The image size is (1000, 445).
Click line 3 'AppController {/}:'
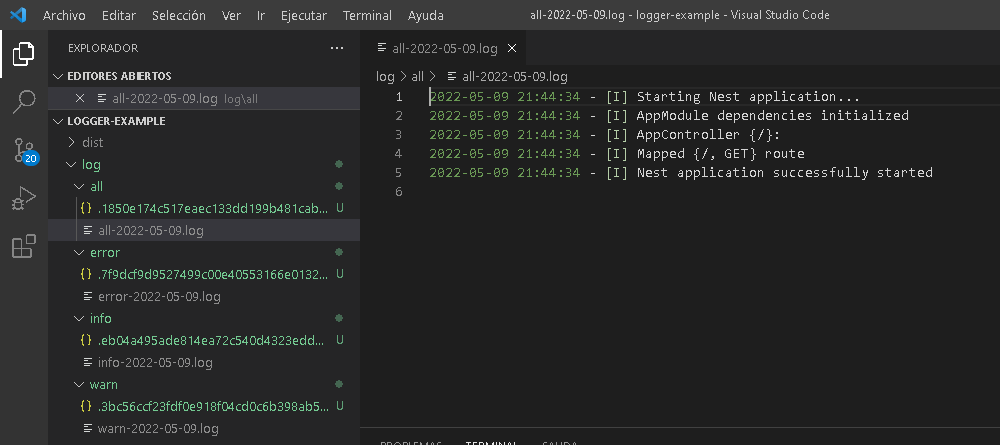tap(709, 135)
